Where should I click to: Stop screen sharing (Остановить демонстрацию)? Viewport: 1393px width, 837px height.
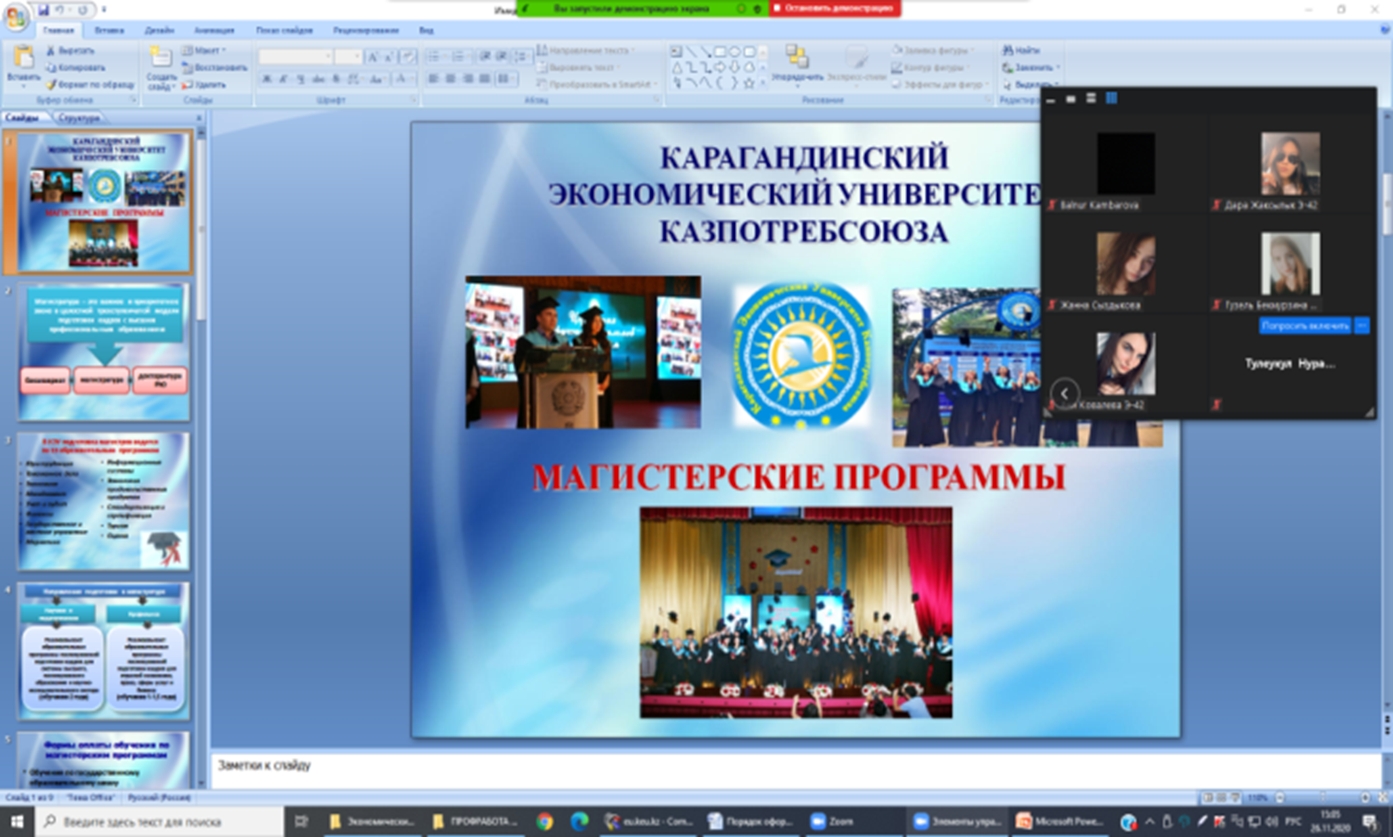tap(835, 8)
